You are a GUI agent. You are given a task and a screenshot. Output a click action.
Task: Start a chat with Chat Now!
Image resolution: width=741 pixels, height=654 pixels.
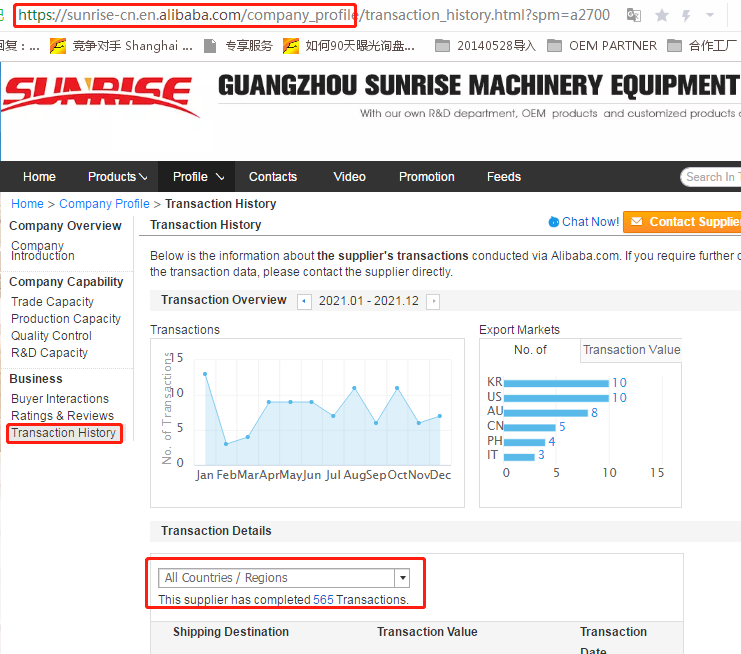pyautogui.click(x=584, y=222)
